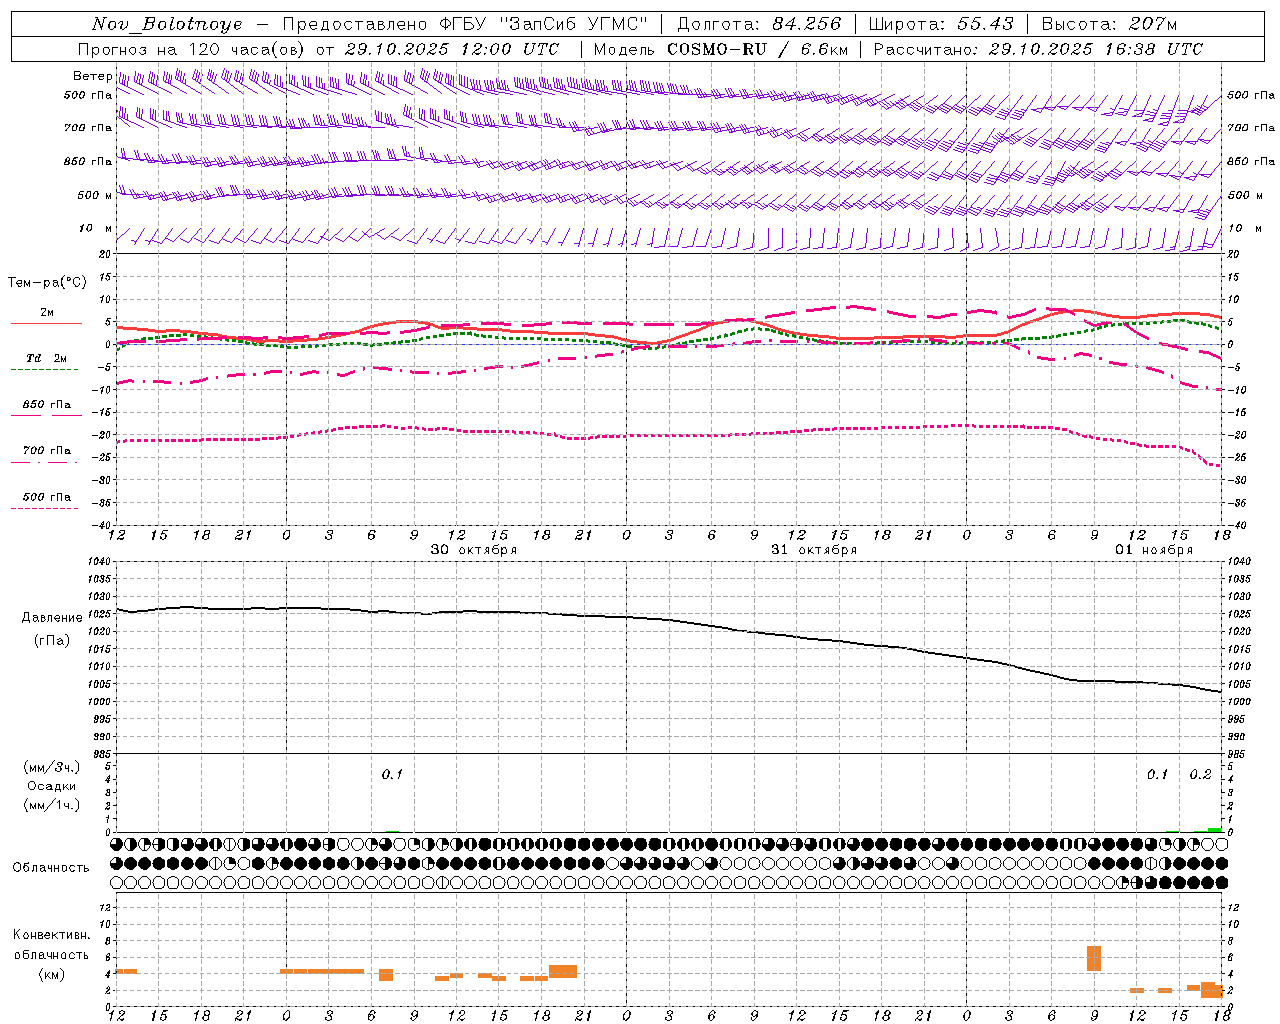The image size is (1280, 1024).
Task: Click the 01 ноября date label
Action: click(x=1154, y=550)
